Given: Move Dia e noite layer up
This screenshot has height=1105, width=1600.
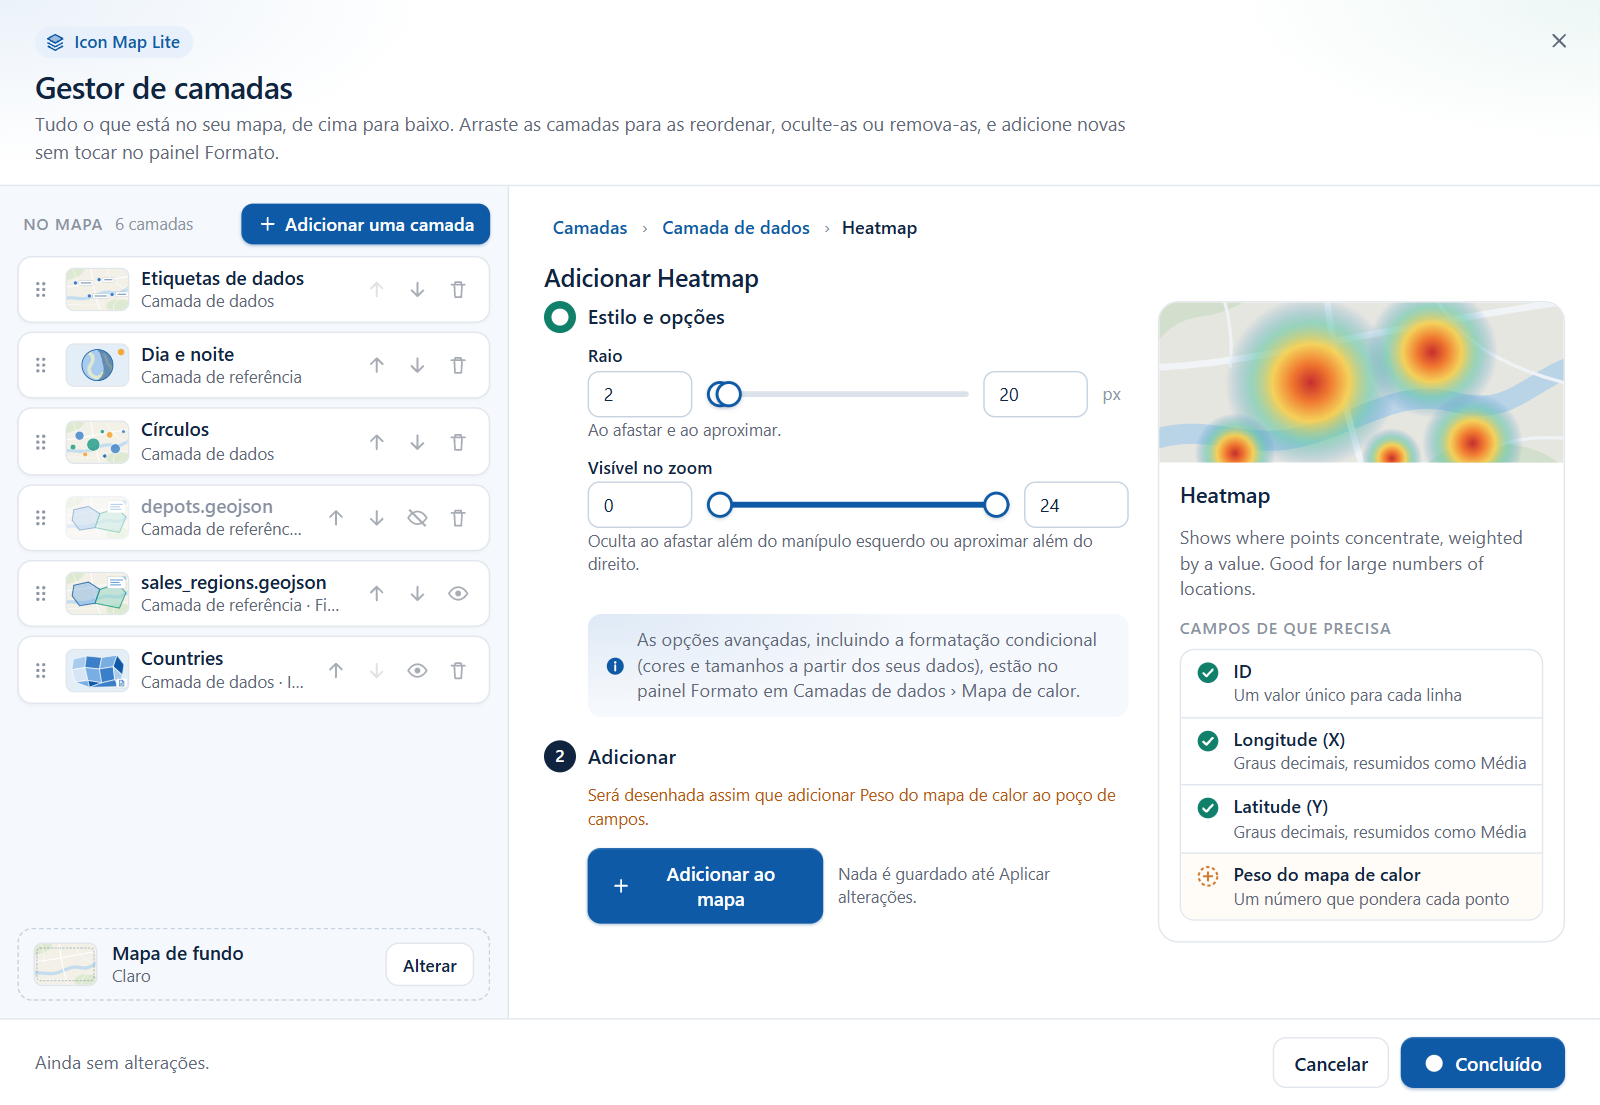Looking at the screenshot, I should (377, 366).
